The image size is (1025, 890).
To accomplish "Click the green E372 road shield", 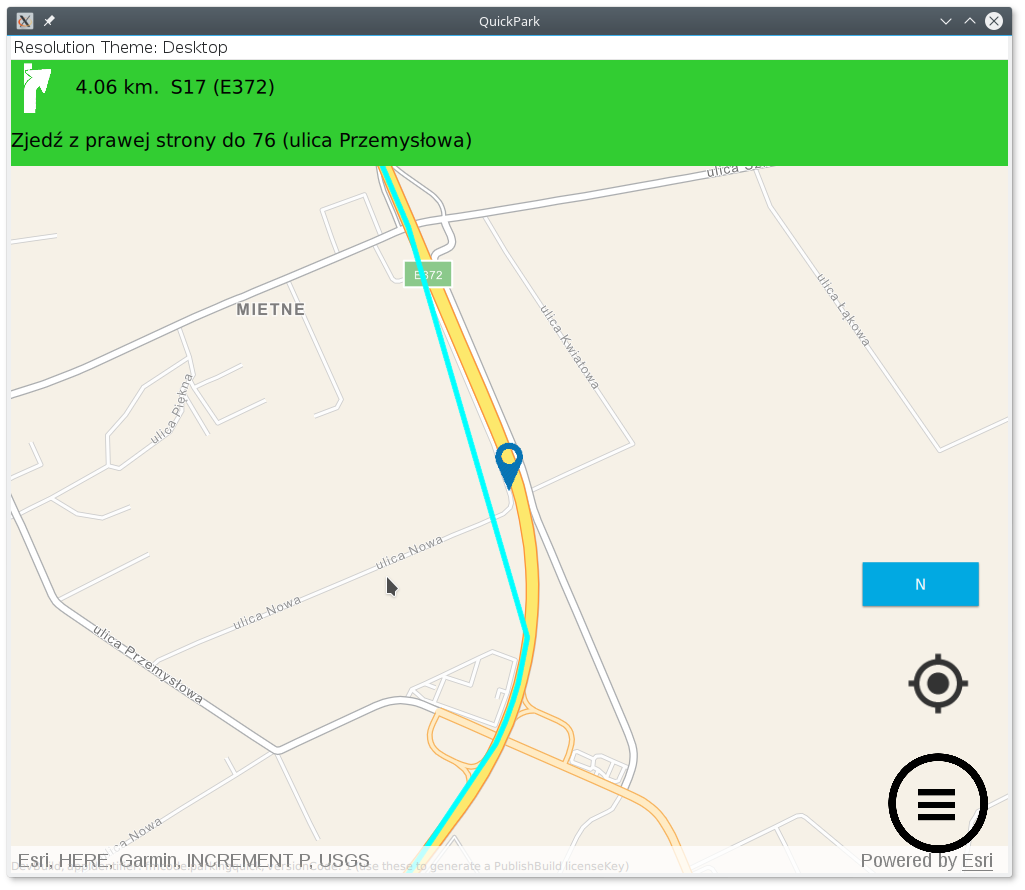I will [x=428, y=275].
